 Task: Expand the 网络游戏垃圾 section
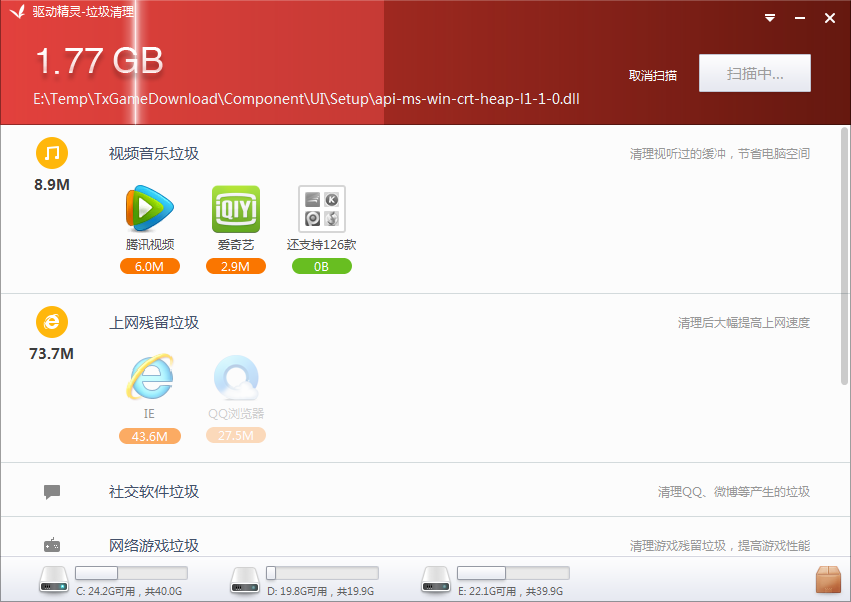(x=154, y=545)
